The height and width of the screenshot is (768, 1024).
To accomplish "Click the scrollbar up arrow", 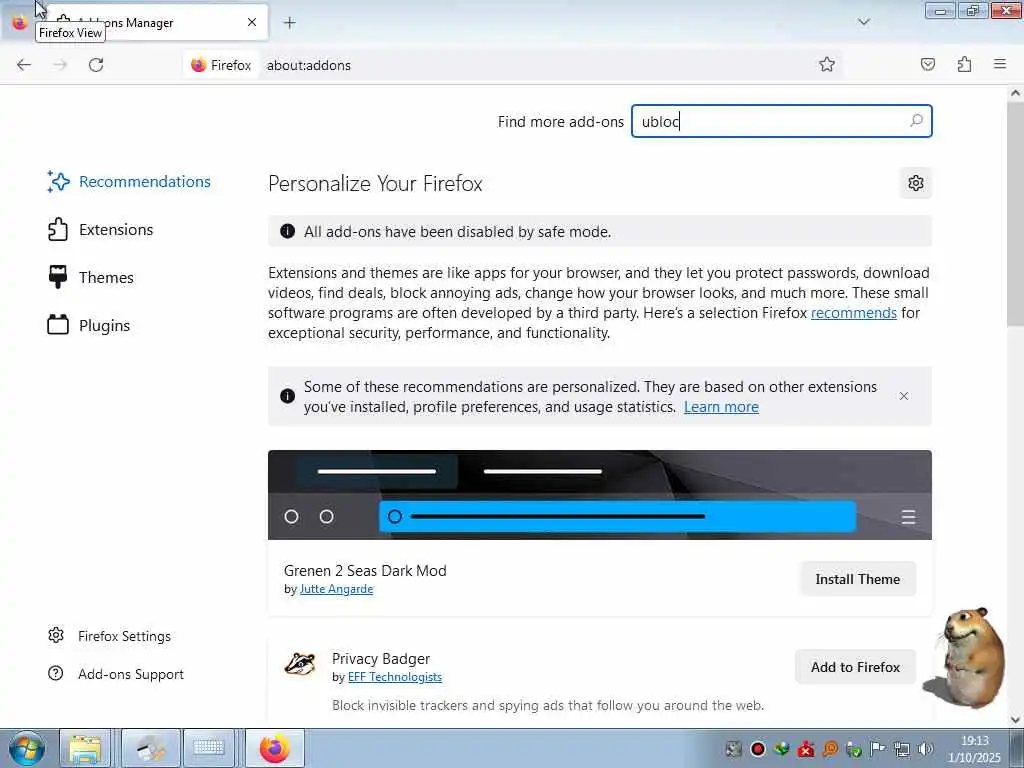I will pos(1015,93).
